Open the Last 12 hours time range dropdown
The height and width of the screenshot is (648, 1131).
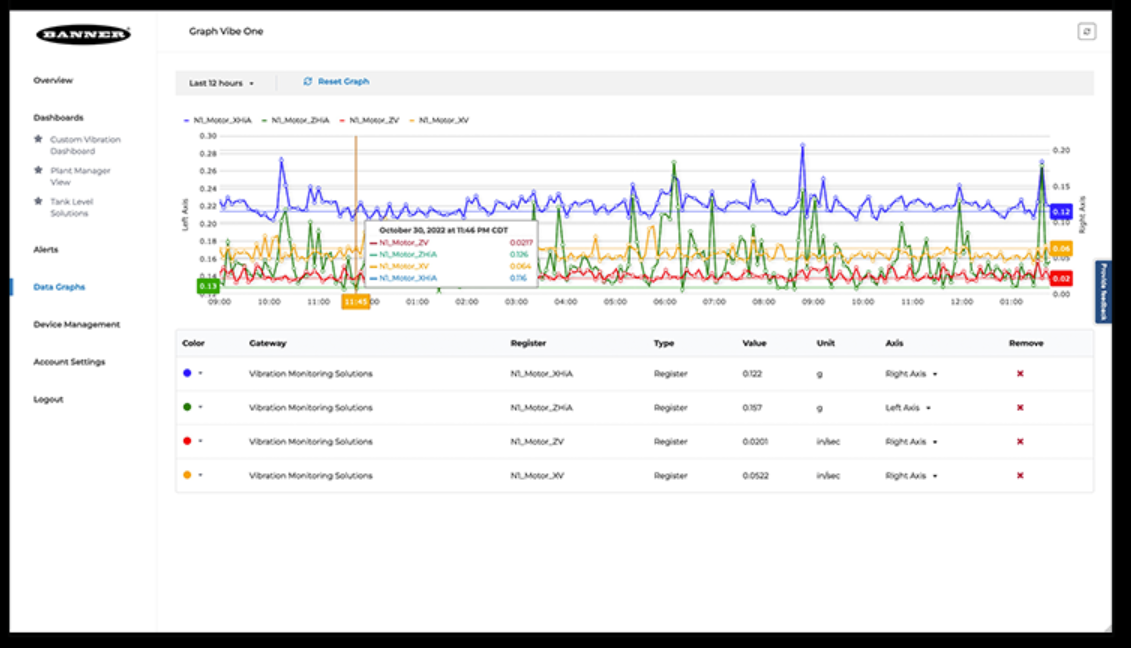[222, 83]
